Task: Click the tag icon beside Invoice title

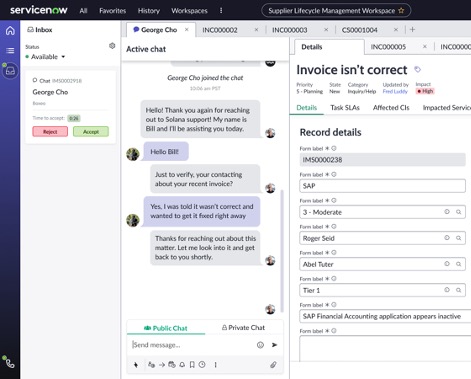Action: pos(417,69)
